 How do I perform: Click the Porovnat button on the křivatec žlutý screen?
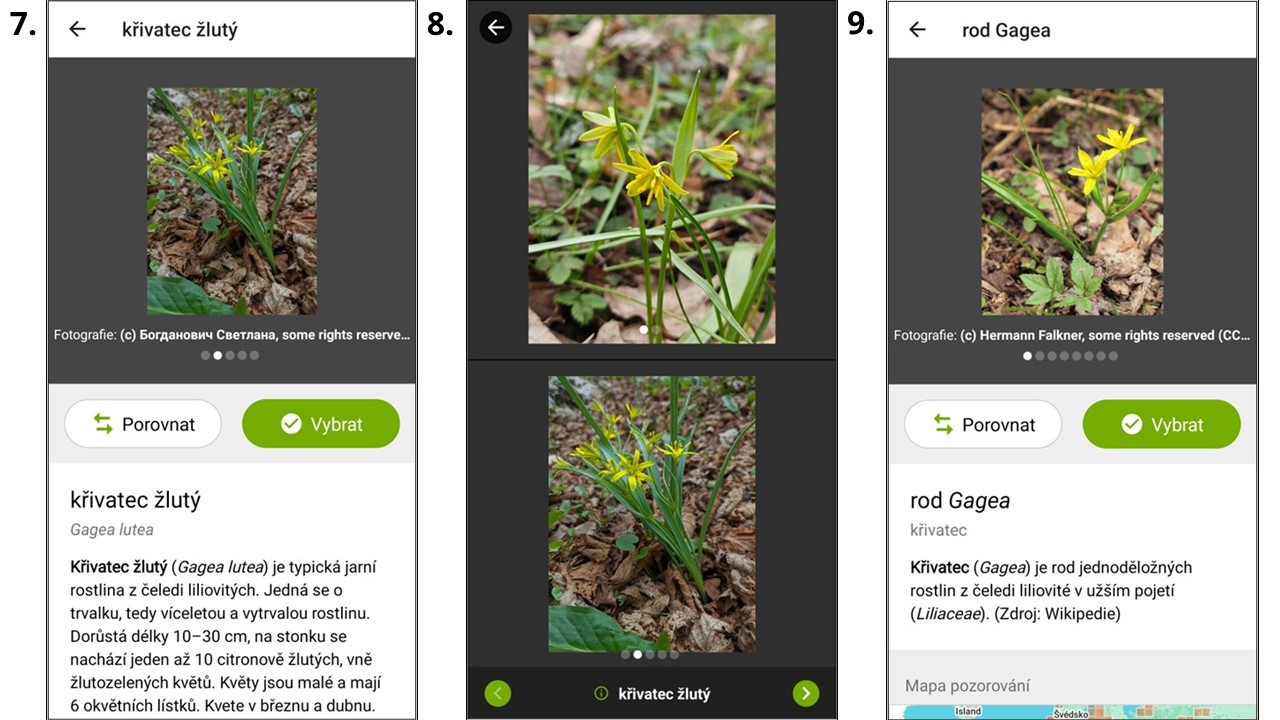pyautogui.click(x=143, y=424)
